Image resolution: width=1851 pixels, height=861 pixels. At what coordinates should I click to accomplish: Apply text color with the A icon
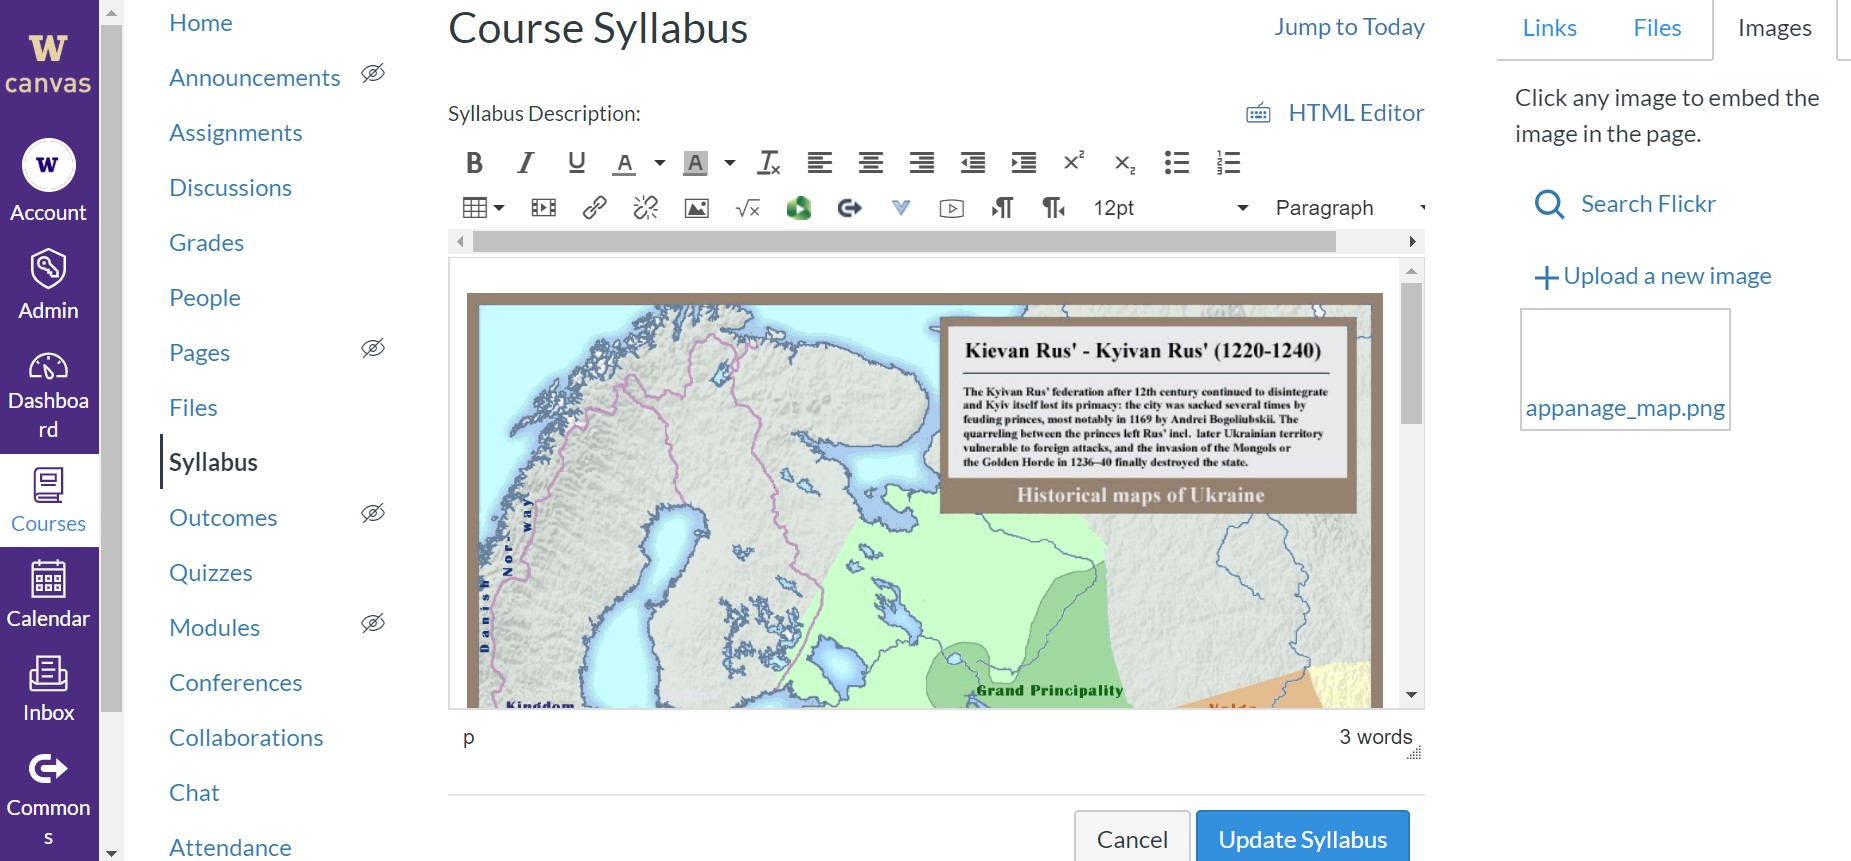(x=625, y=163)
